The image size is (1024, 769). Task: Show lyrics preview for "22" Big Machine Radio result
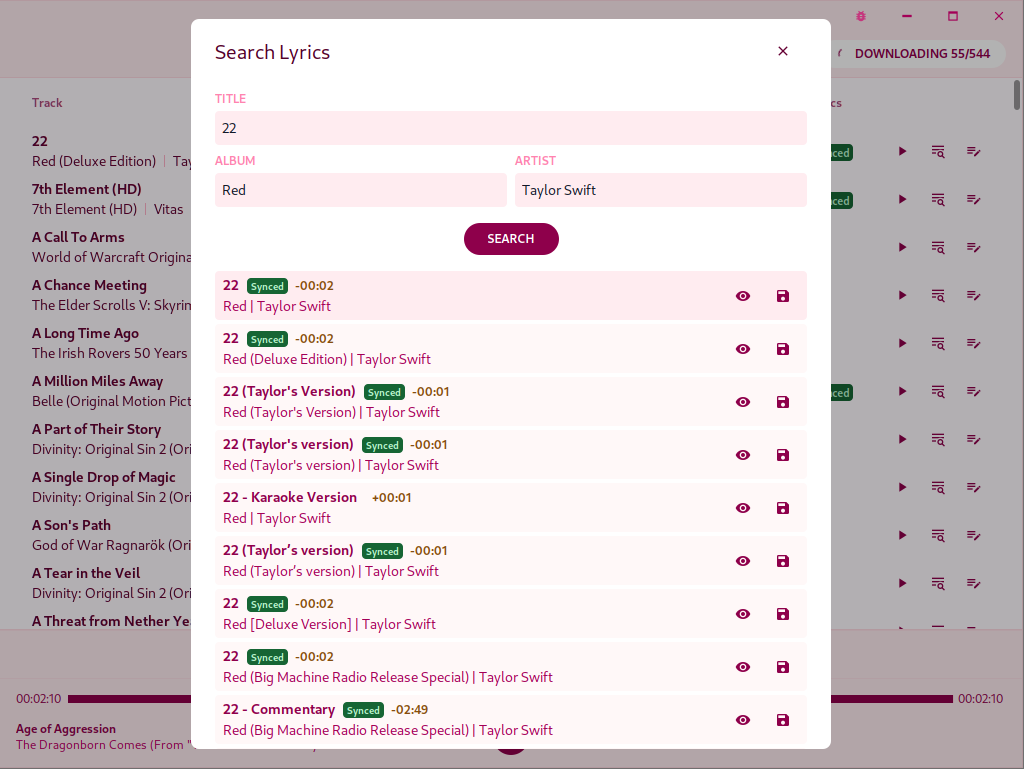click(x=743, y=666)
